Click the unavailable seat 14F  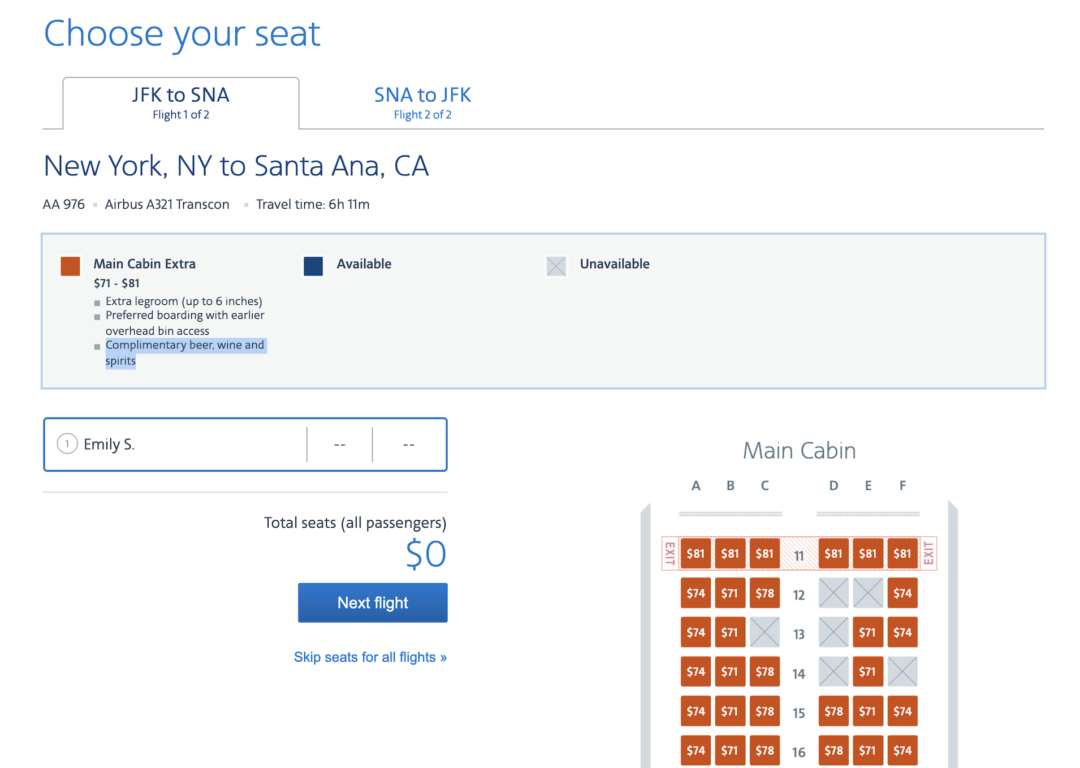[x=902, y=671]
